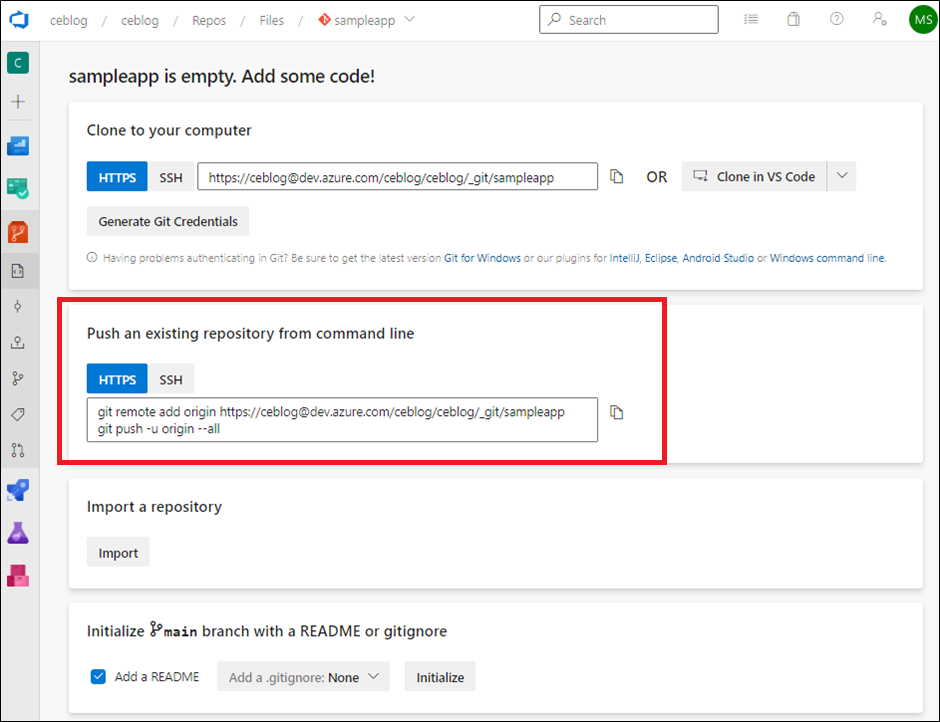
Task: Expand the sampleapp repository dropdown
Action: 410,19
